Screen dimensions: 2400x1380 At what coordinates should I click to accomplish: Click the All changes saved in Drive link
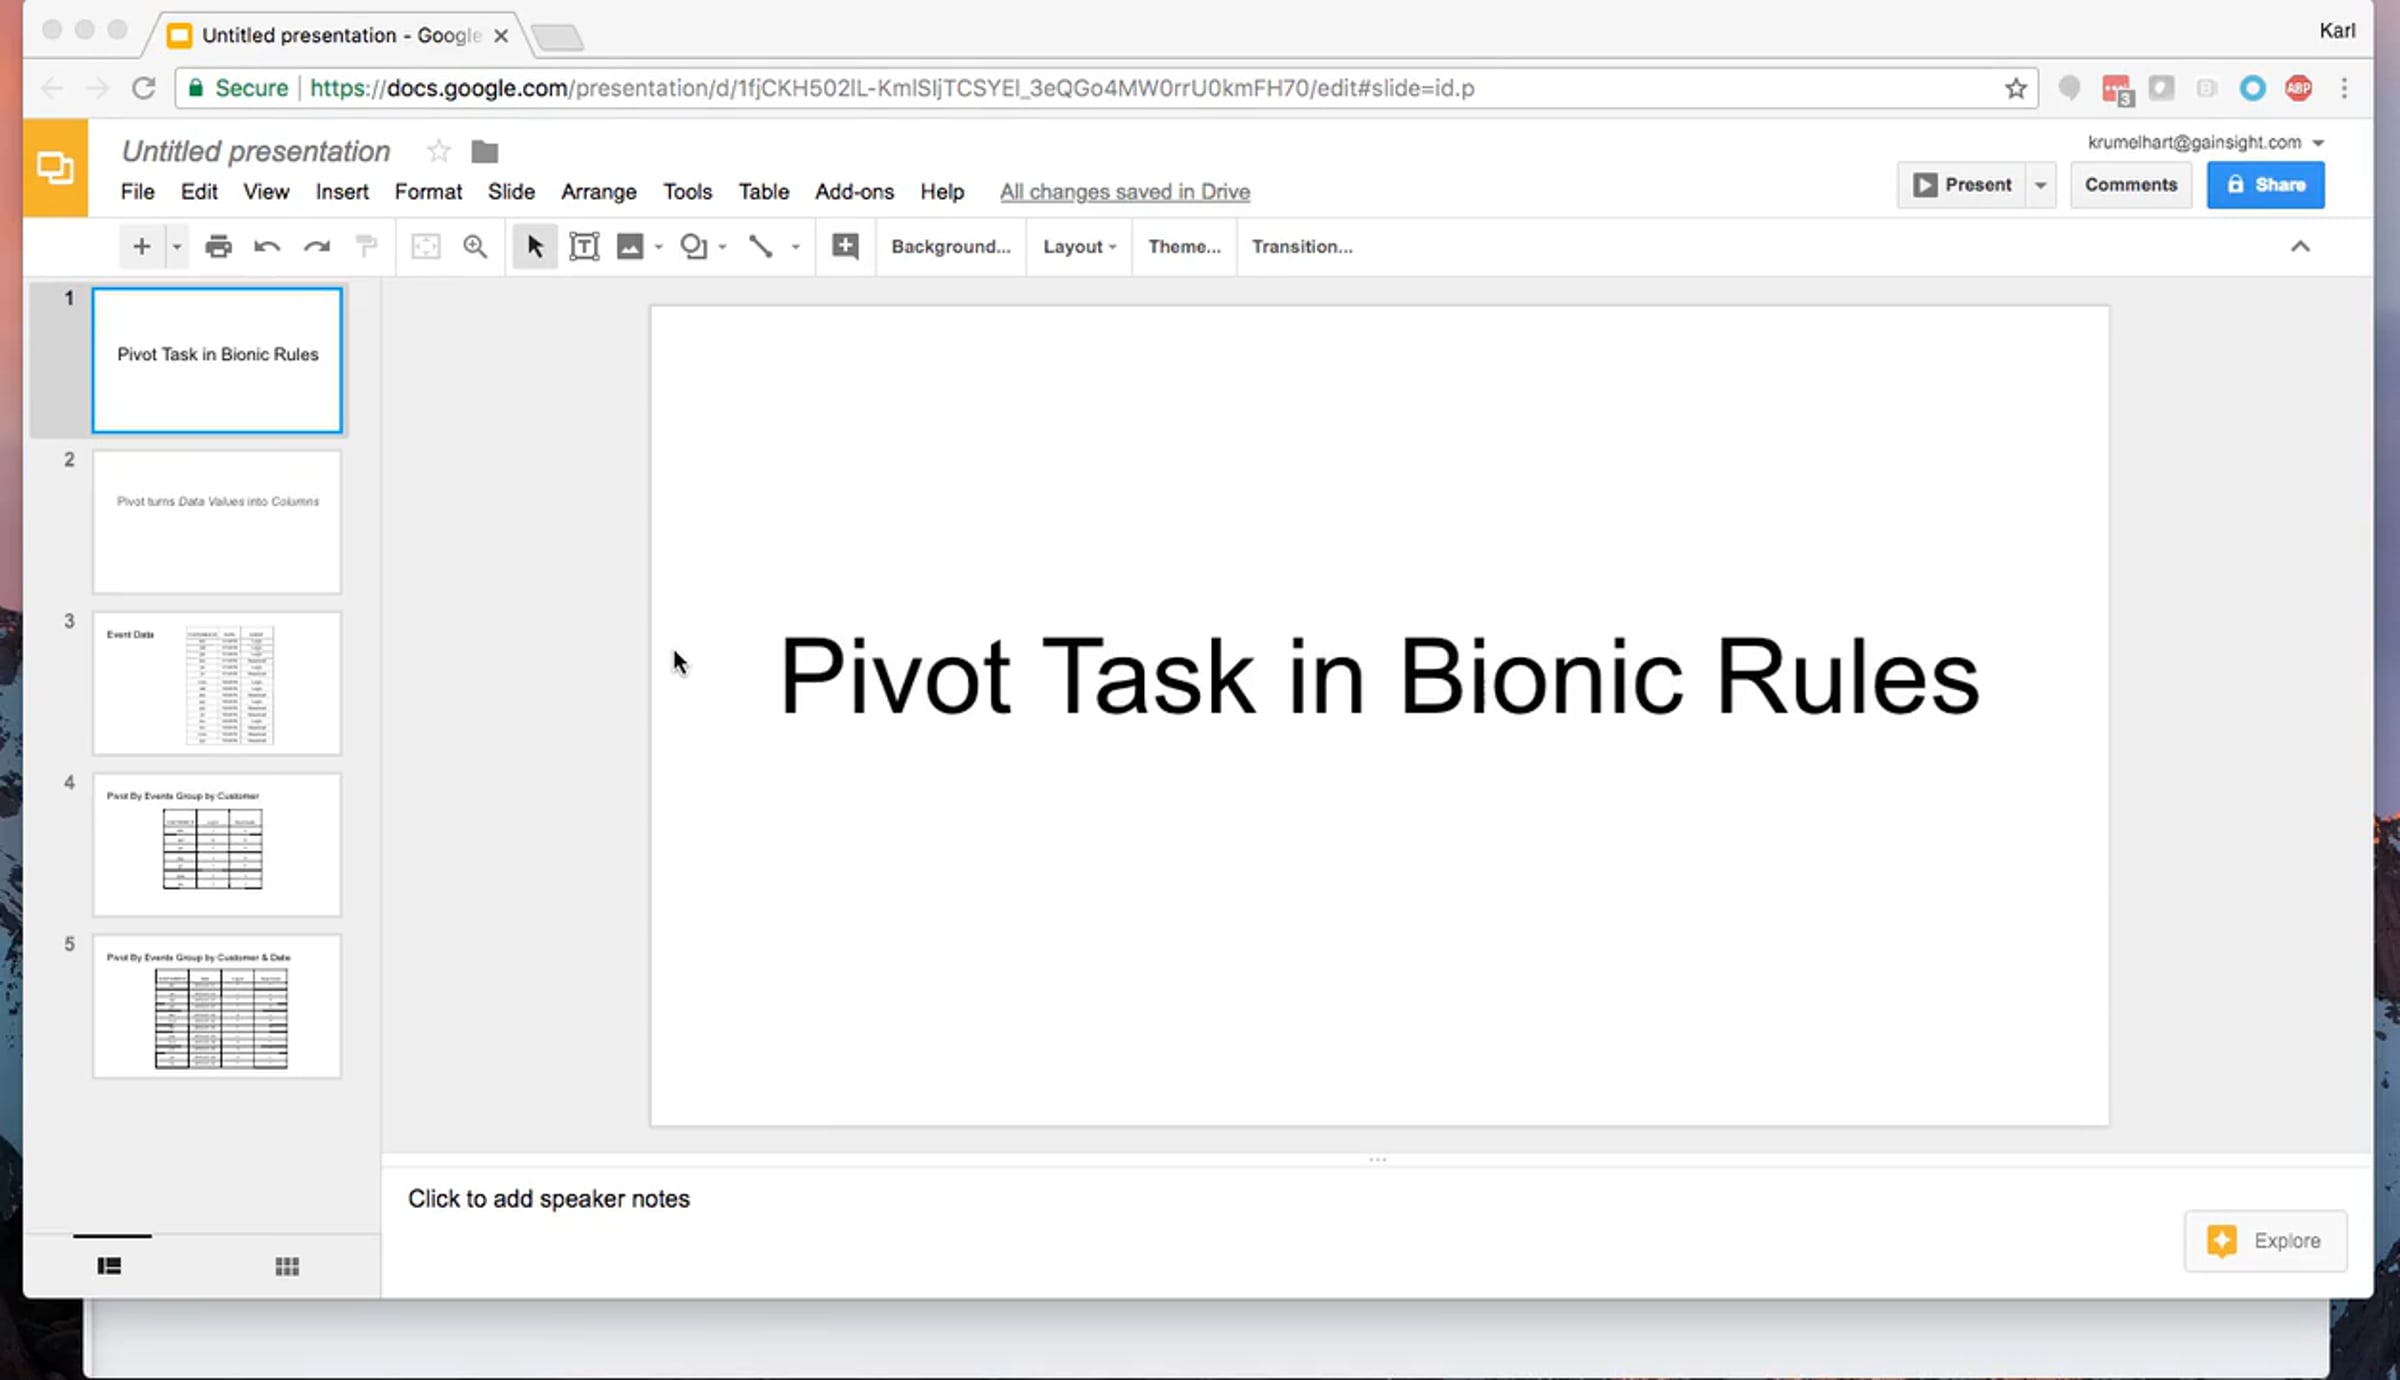click(1125, 191)
